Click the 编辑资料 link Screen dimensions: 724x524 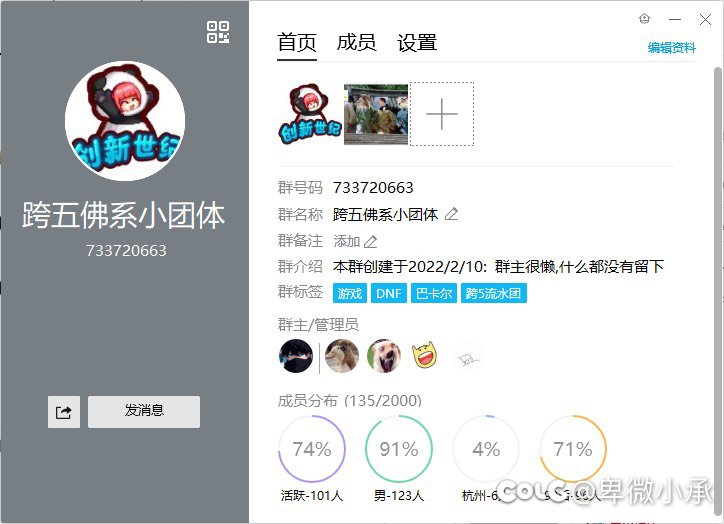point(671,48)
